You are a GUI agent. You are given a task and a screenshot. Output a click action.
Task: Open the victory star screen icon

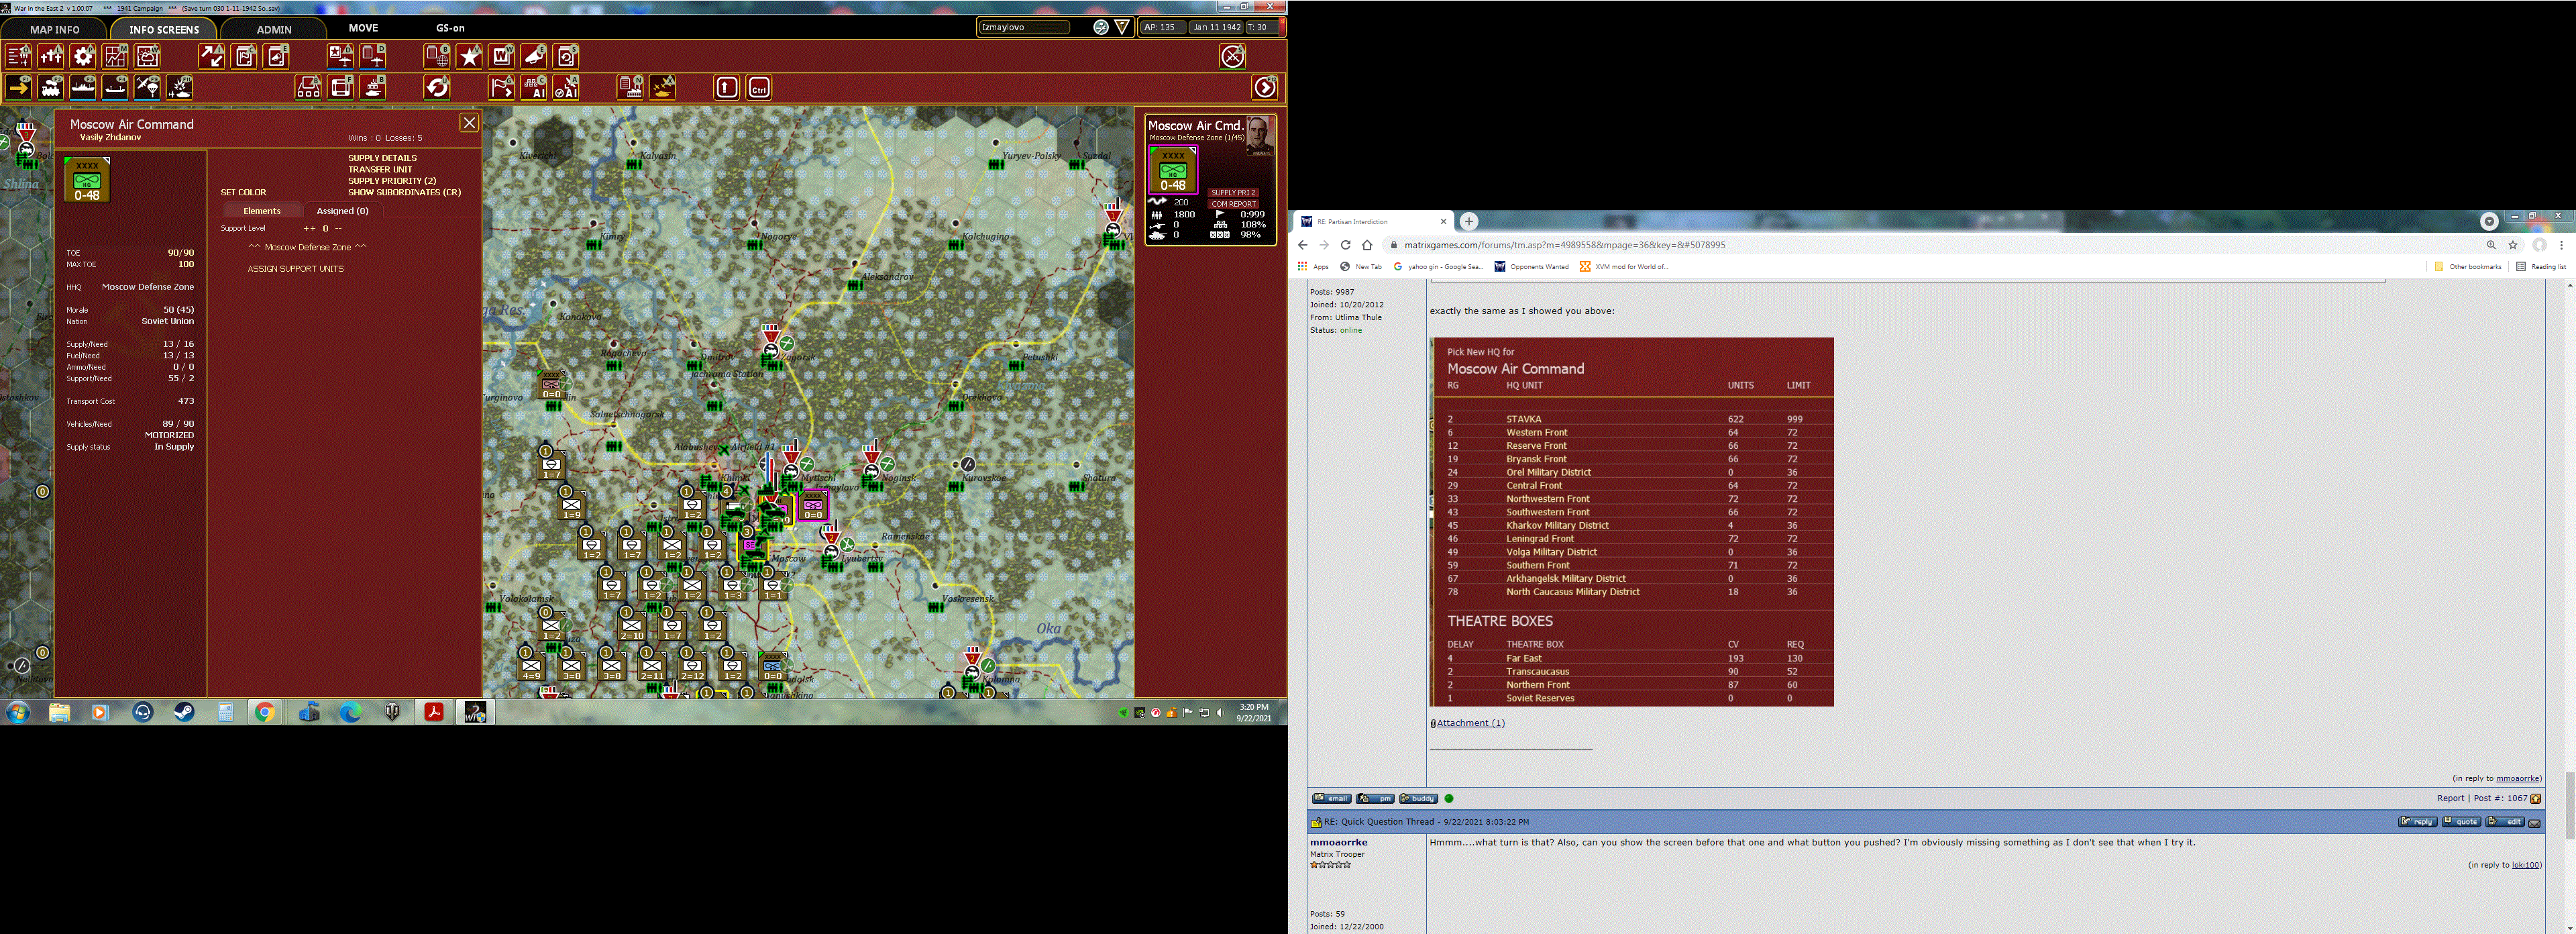tap(470, 56)
